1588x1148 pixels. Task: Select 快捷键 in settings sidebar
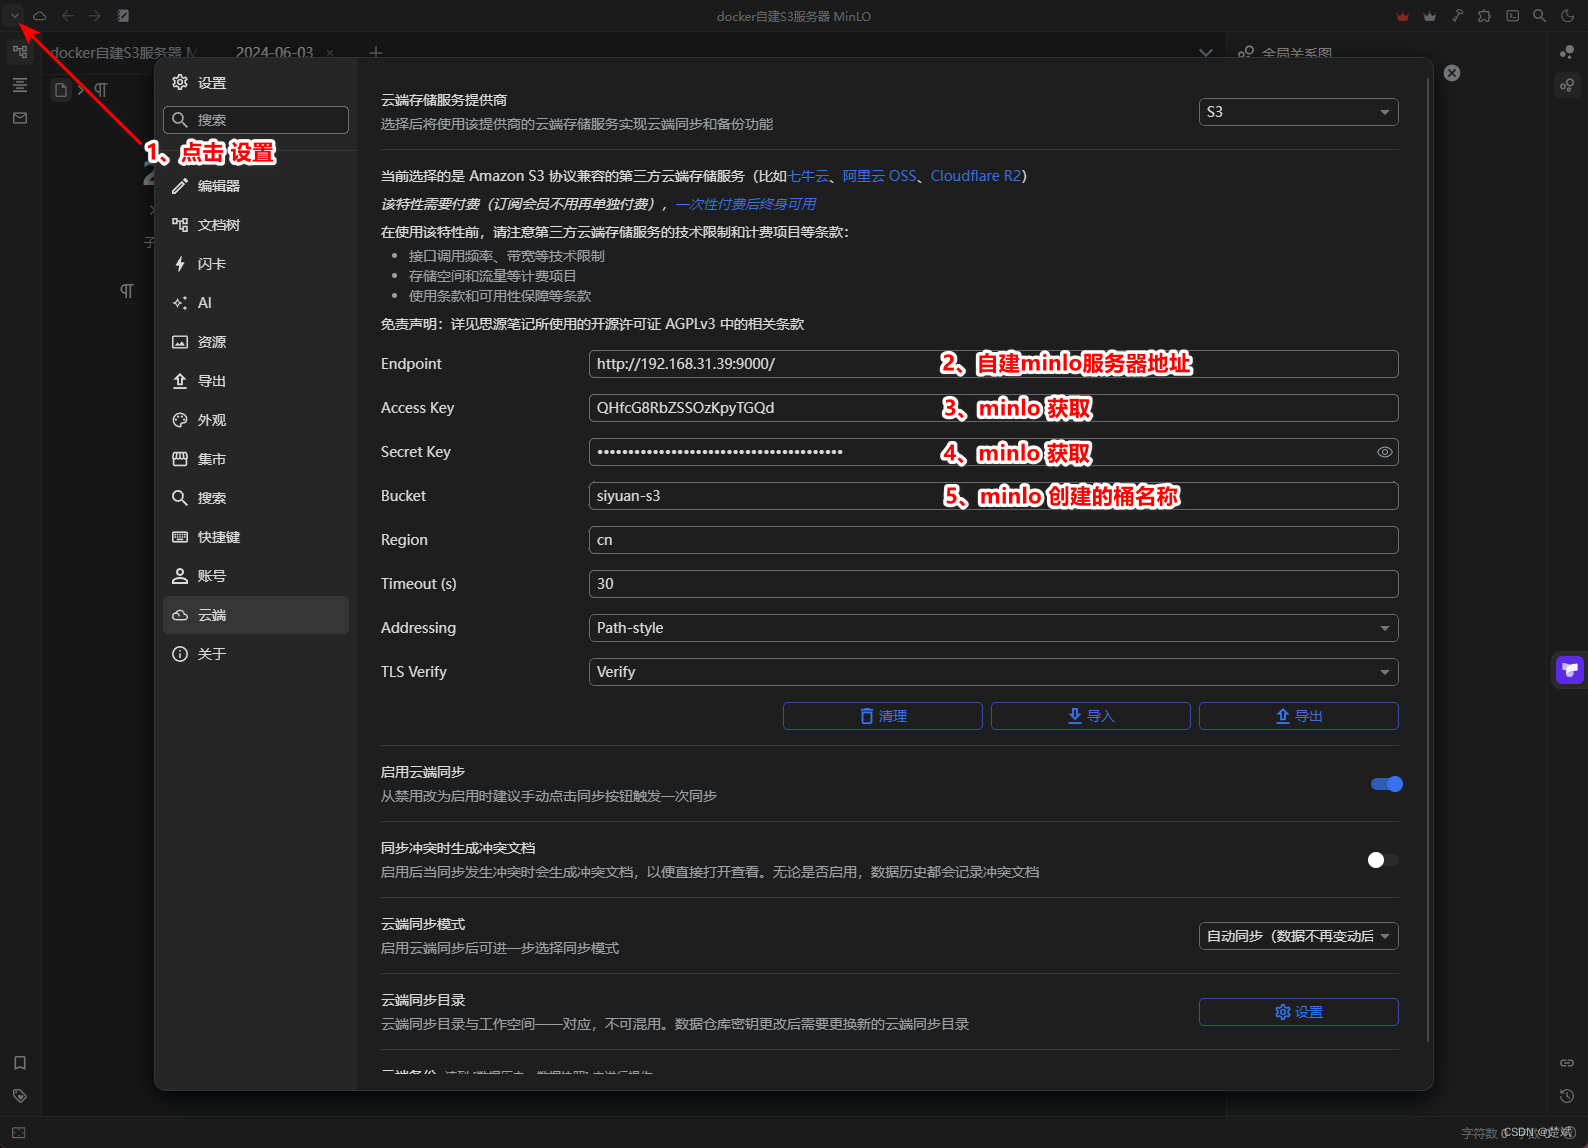(x=256, y=537)
